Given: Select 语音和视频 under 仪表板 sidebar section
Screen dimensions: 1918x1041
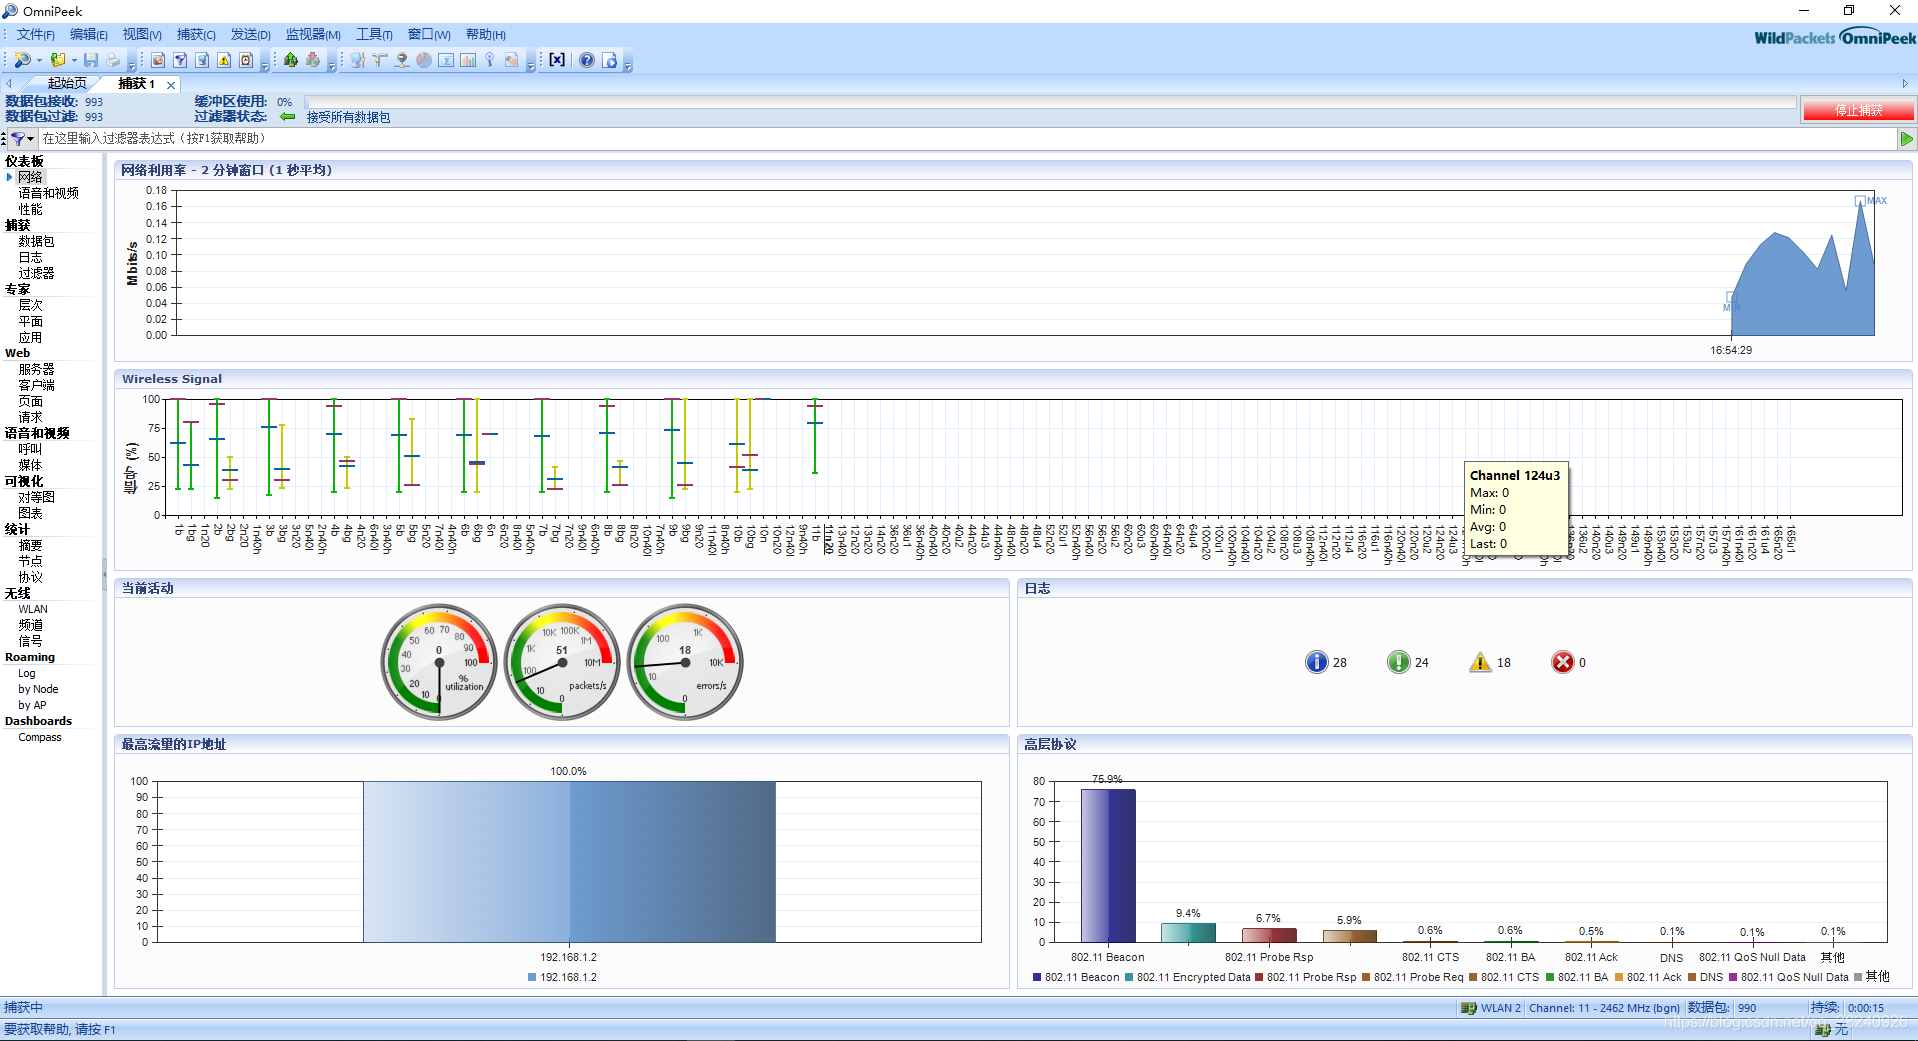Looking at the screenshot, I should pos(48,193).
